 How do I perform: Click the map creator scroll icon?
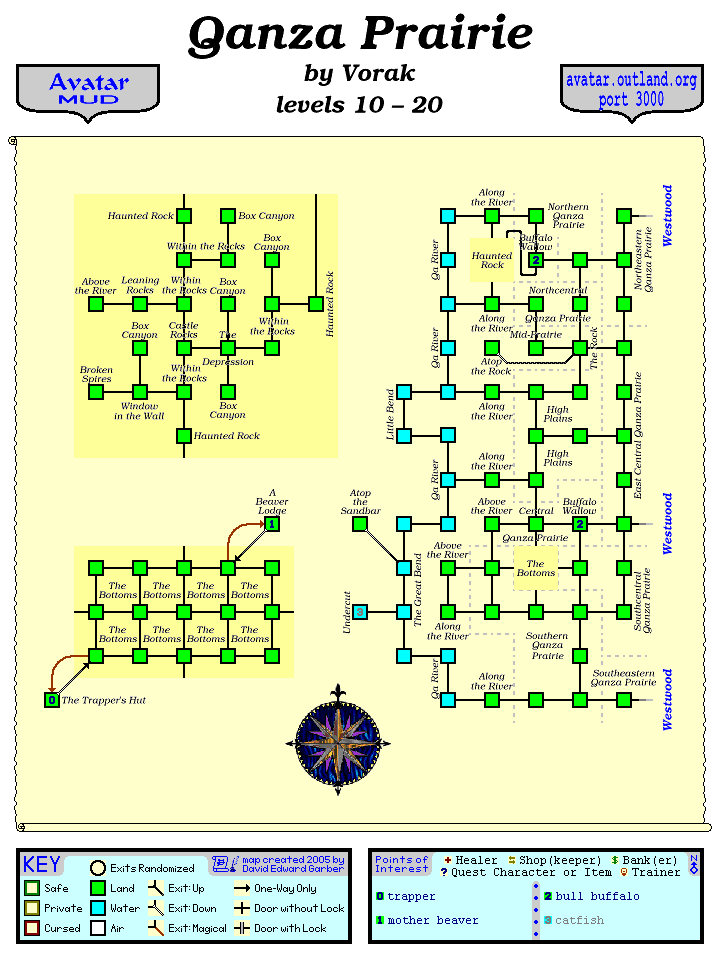coord(221,865)
